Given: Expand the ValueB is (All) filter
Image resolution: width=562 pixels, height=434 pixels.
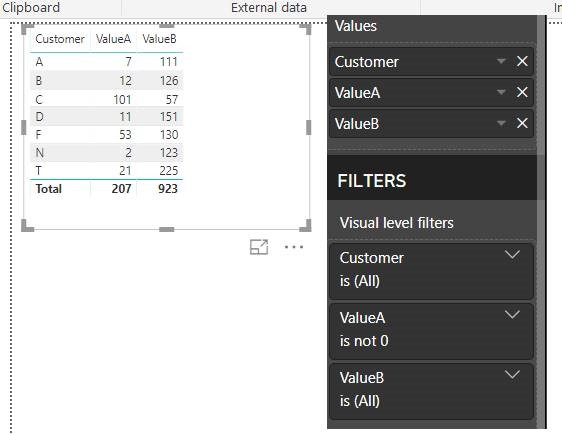Looking at the screenshot, I should tap(512, 375).
